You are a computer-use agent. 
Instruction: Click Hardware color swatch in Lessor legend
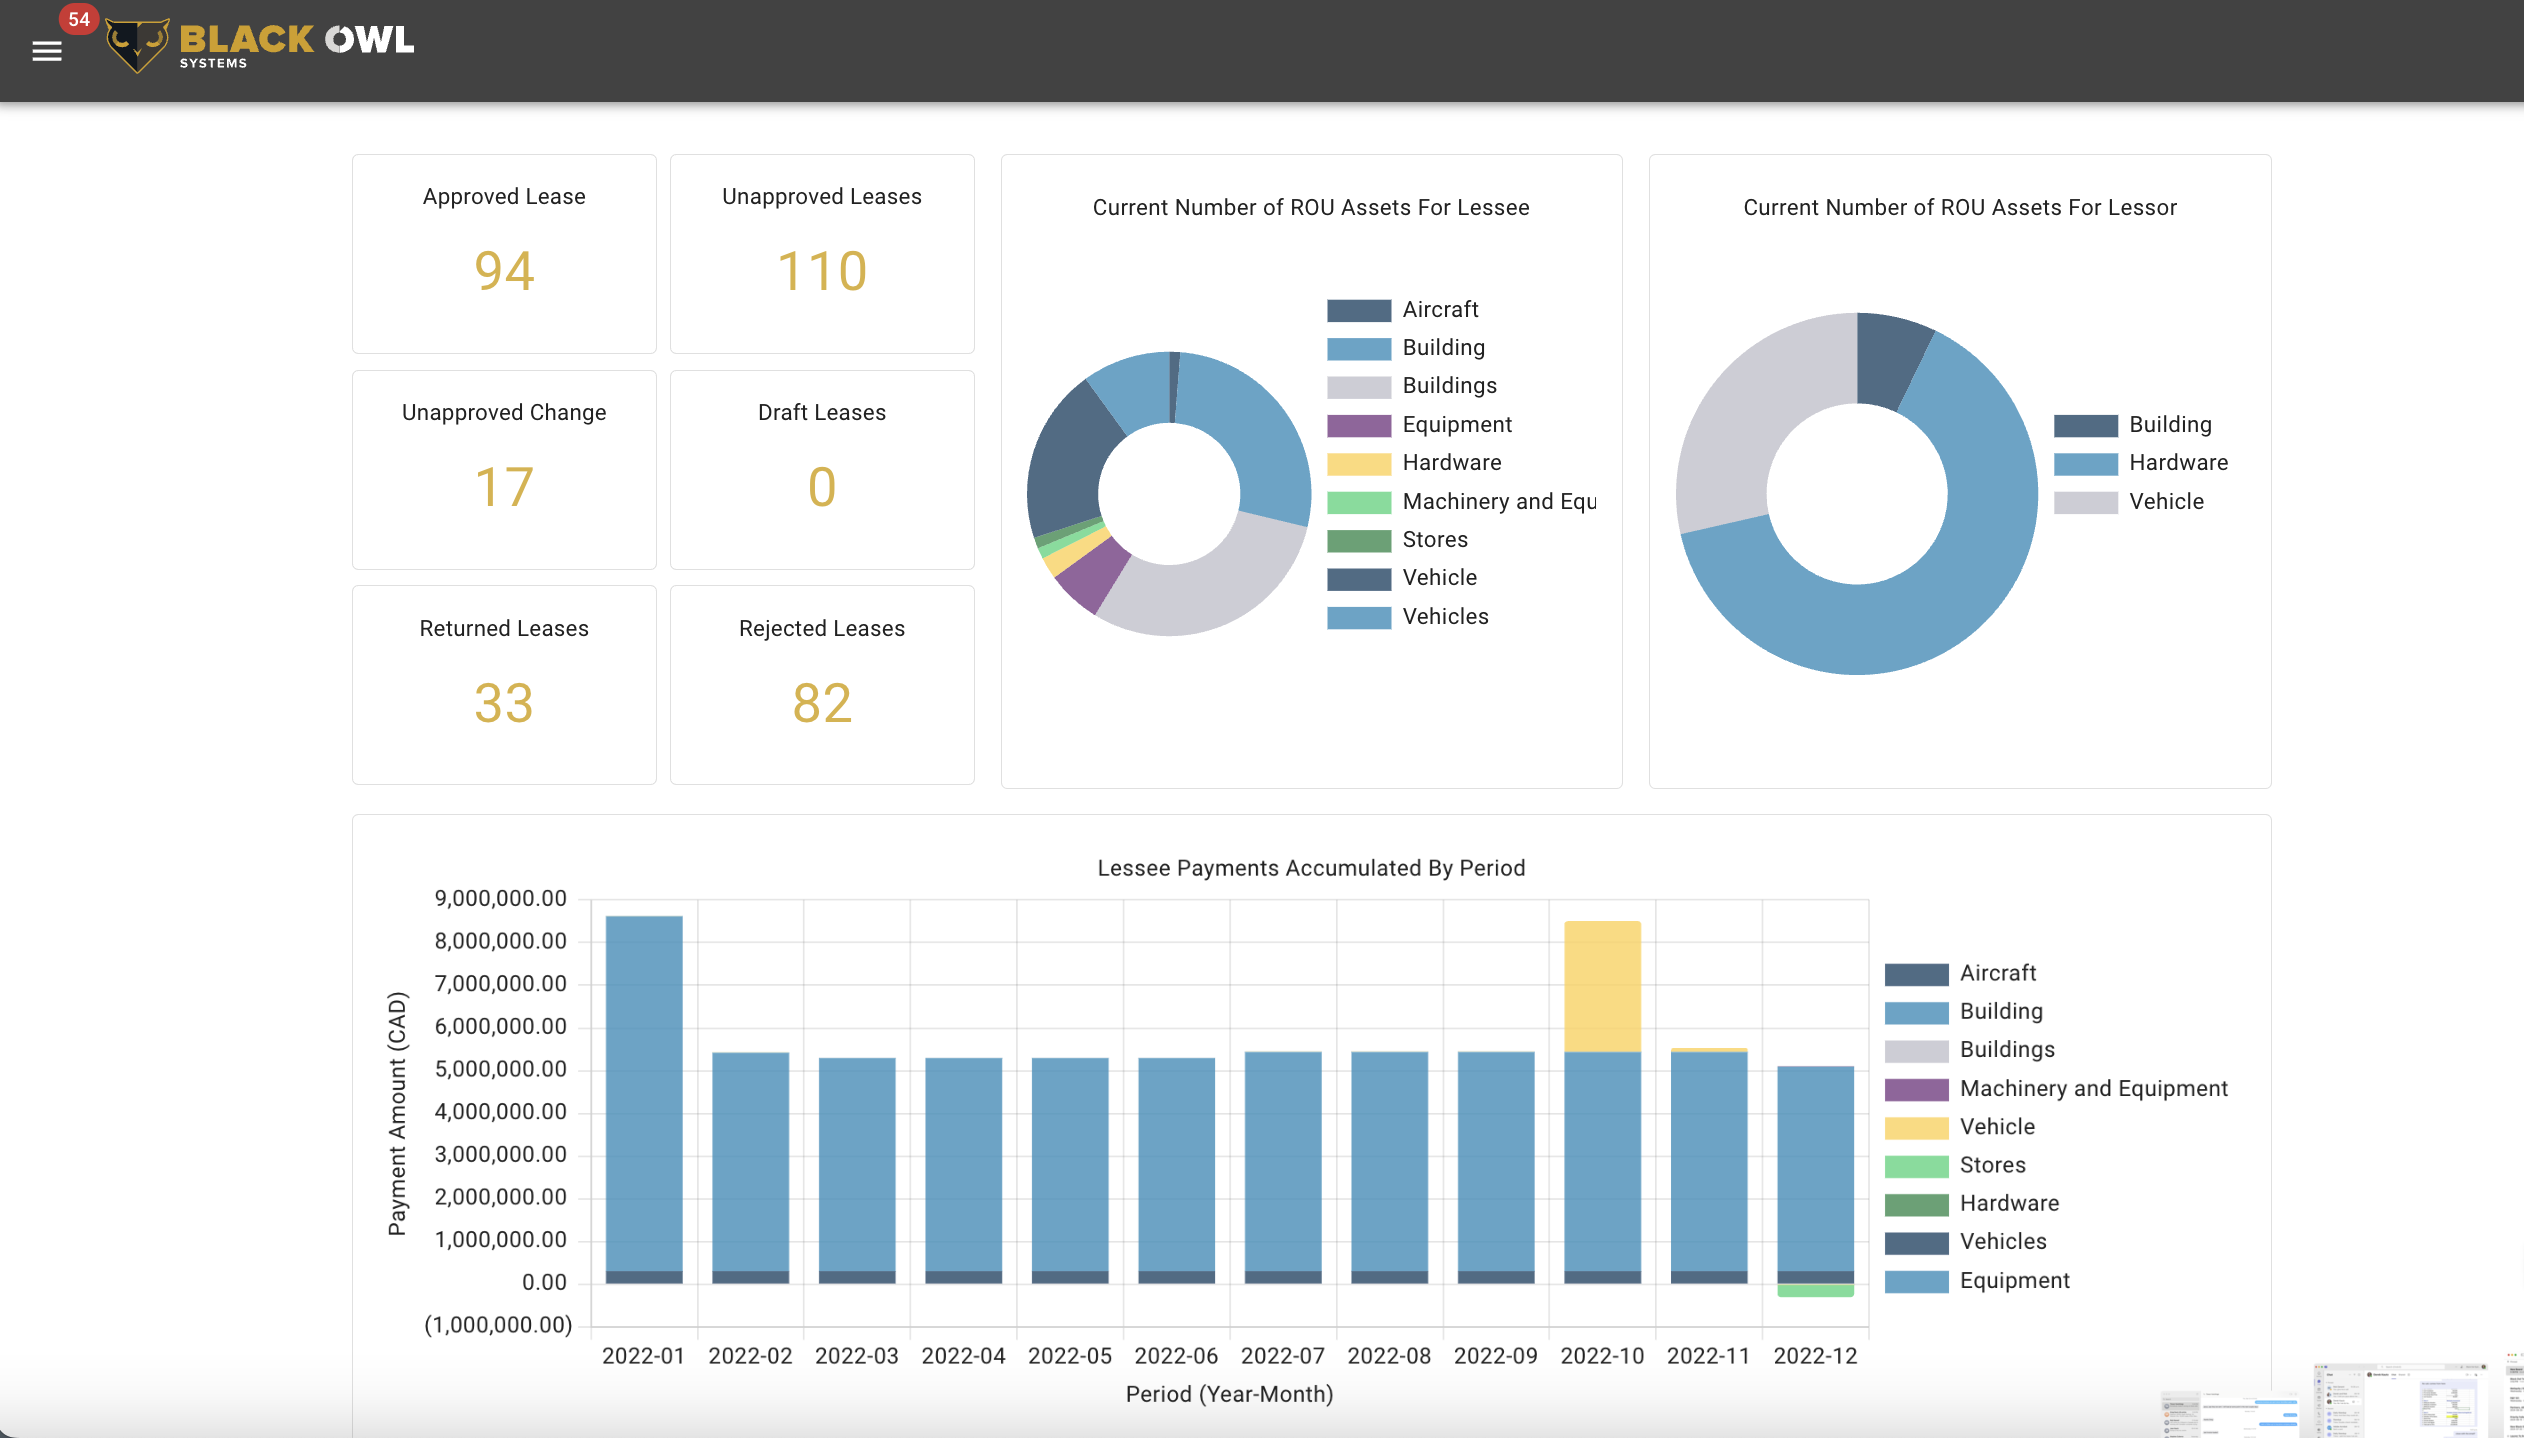2085,464
